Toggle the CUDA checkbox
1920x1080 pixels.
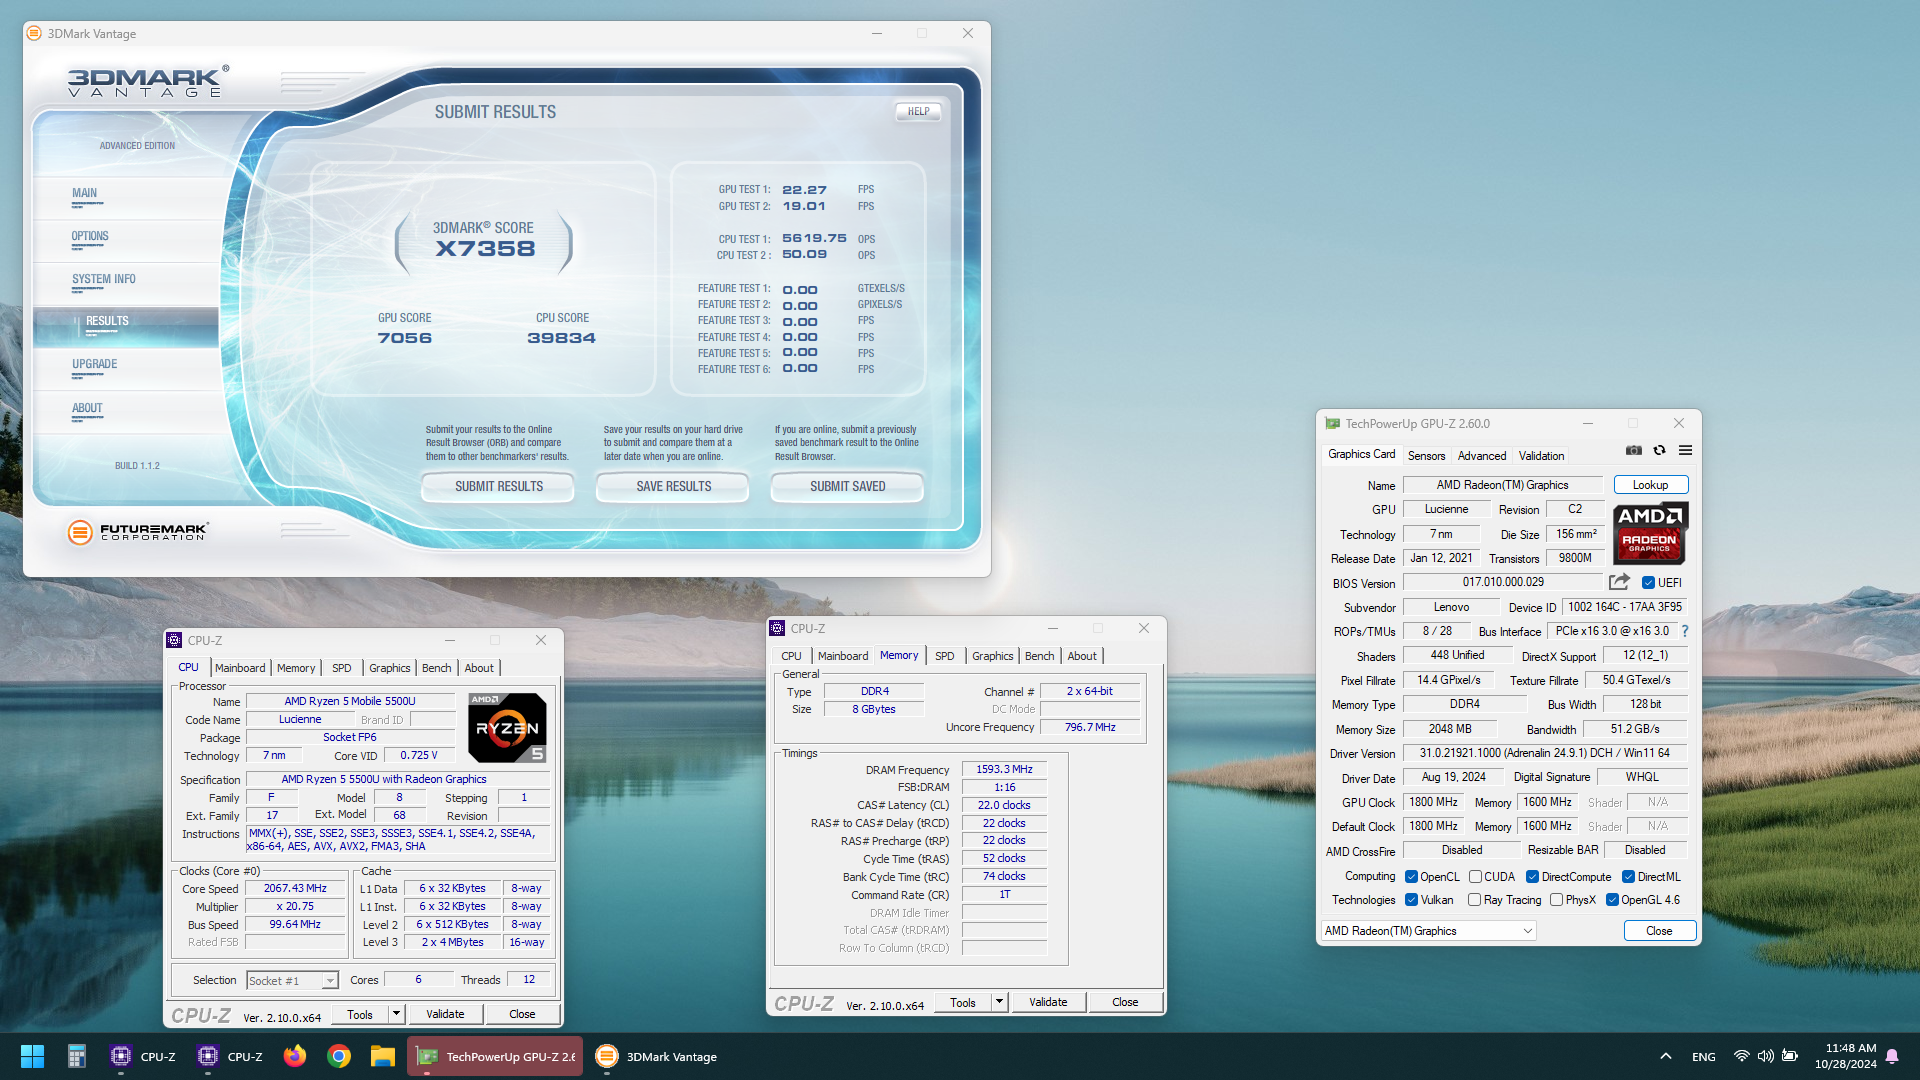pos(1475,877)
